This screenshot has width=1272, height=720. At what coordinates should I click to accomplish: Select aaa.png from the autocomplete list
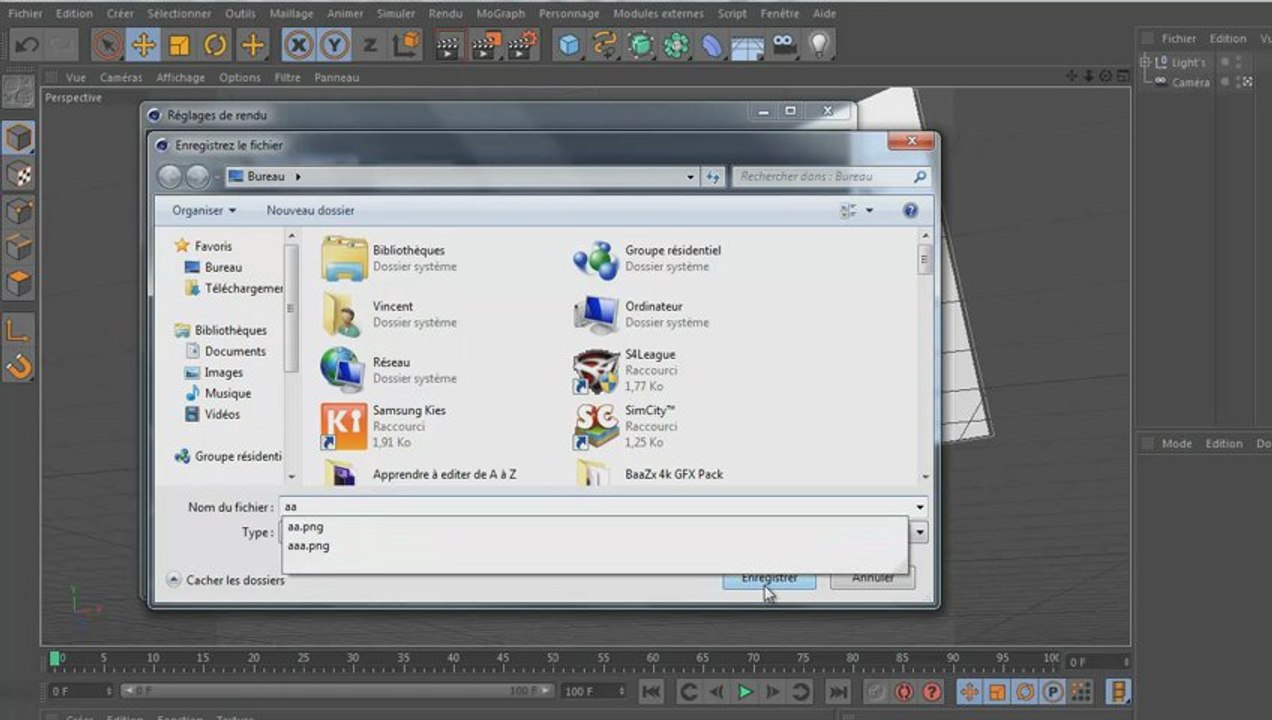coord(308,546)
